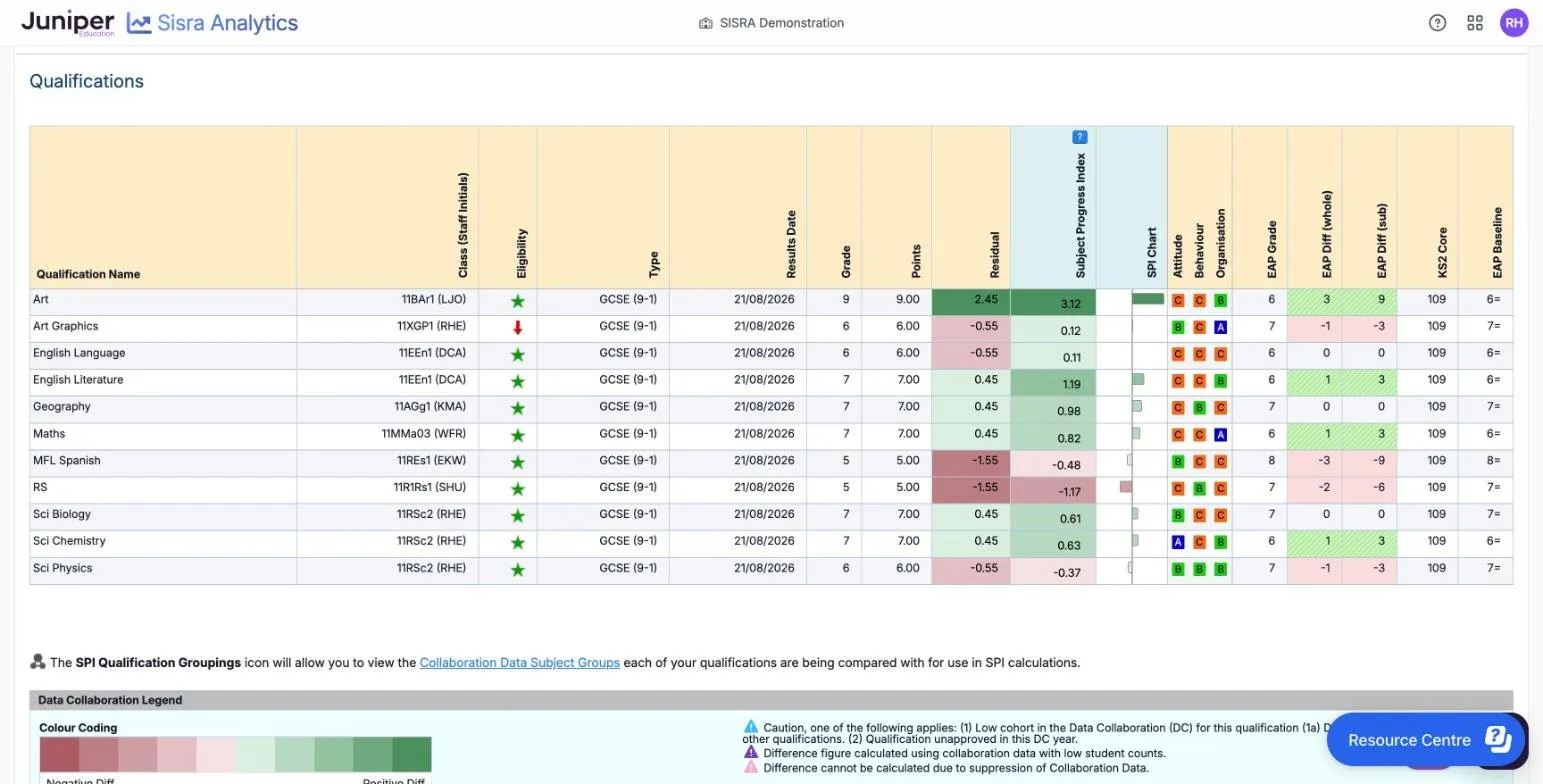Screen dimensions: 1543x784
Task: Click the EAP Diff (sub) value -9
Action: [x=1377, y=461]
